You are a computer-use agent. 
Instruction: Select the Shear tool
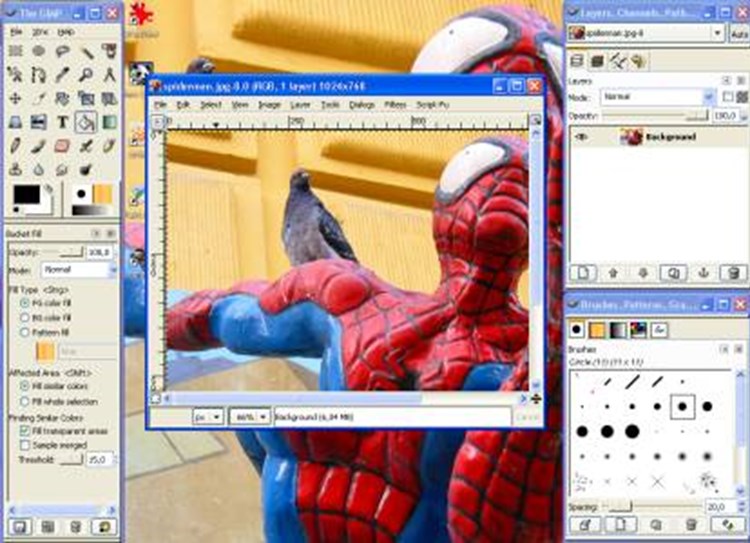(x=110, y=98)
